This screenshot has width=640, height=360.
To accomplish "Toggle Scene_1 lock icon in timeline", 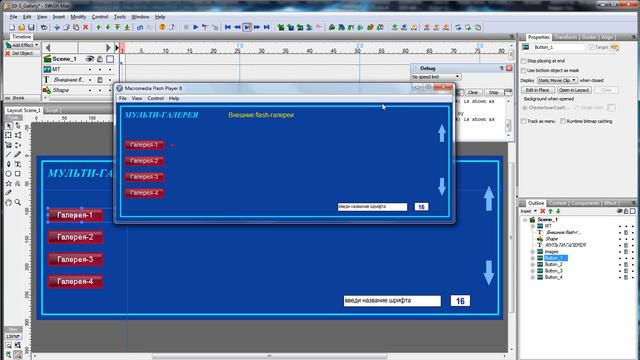I will click(x=100, y=59).
